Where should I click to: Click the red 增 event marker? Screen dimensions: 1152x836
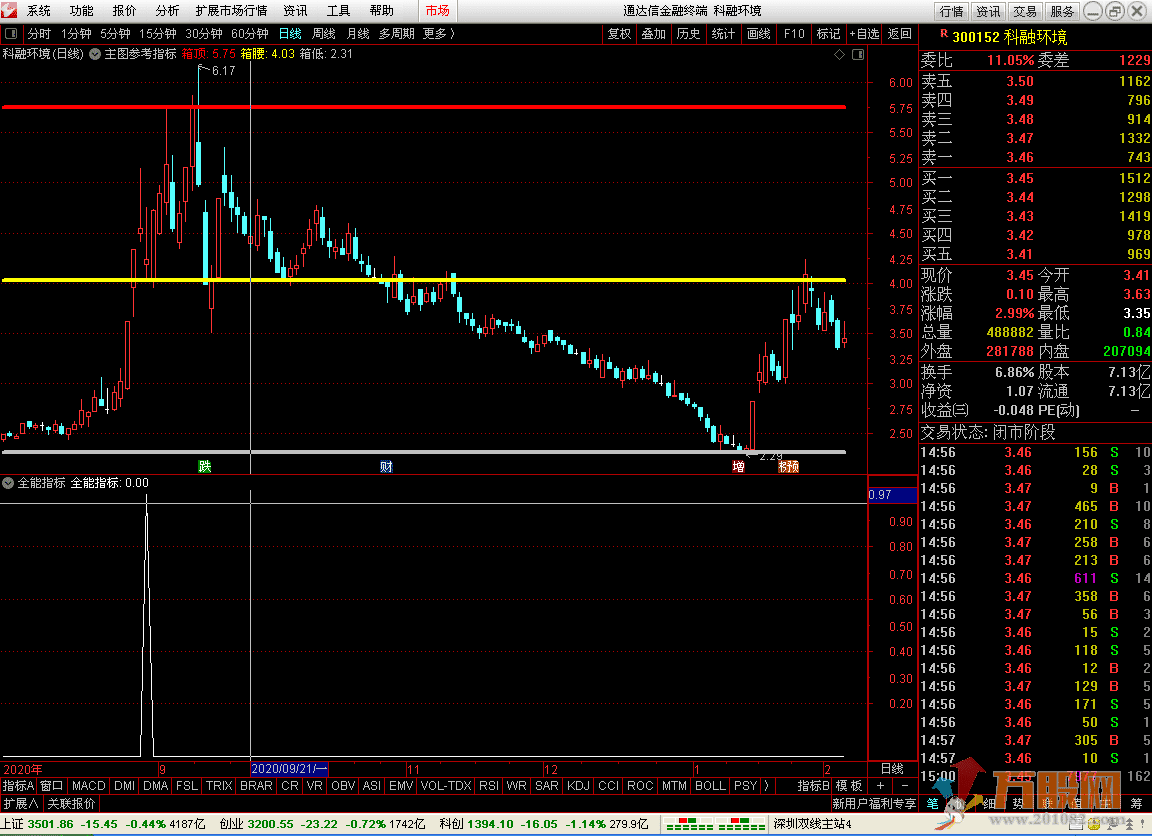pos(738,466)
